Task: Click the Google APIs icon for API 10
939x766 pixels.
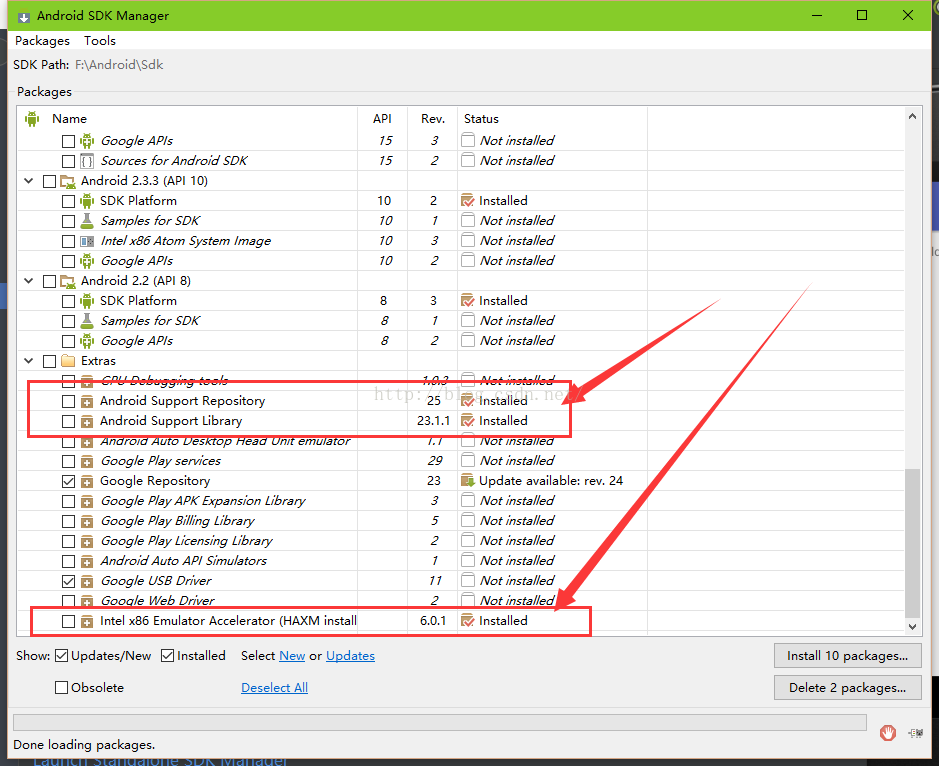Action: pos(87,261)
